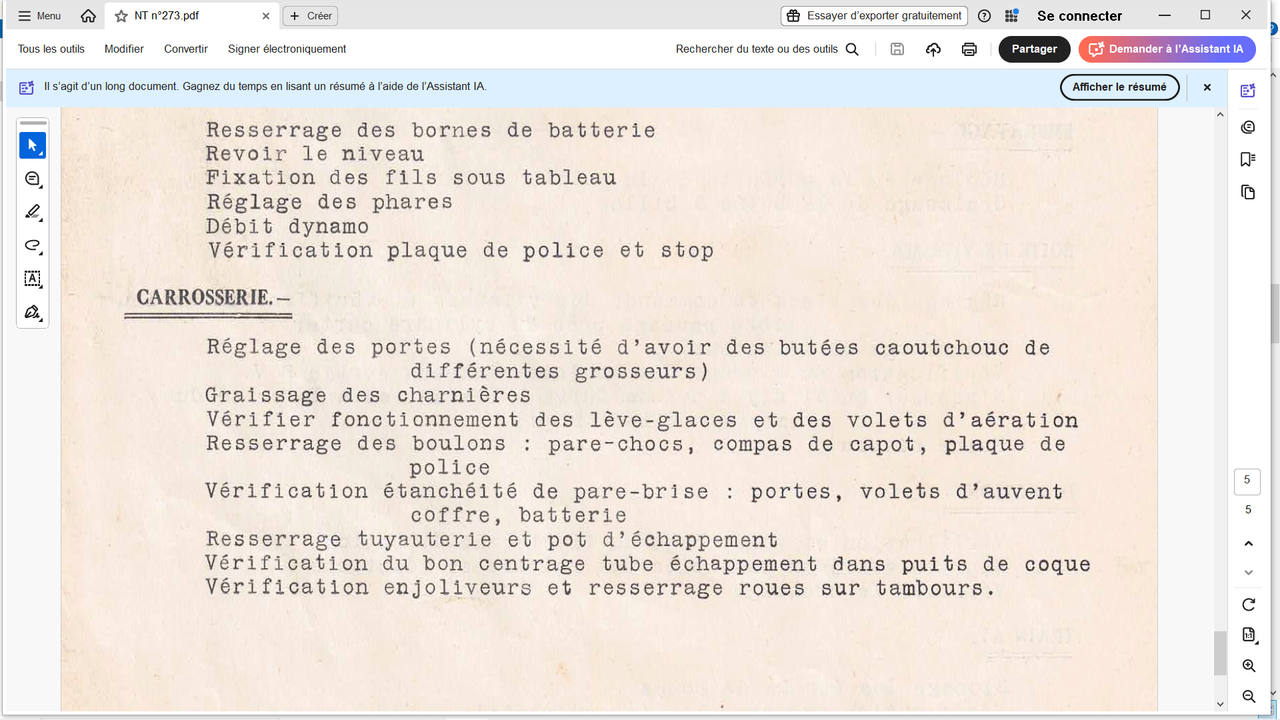This screenshot has width=1280, height=720.
Task: Zoom in on the document
Action: (1248, 665)
